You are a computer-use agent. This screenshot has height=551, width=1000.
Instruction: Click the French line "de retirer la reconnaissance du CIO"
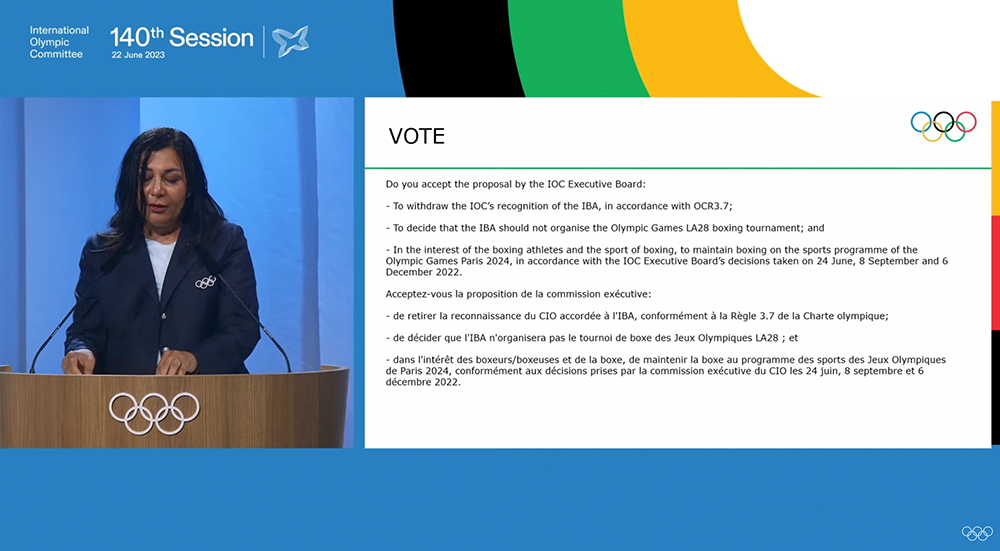[636, 316]
